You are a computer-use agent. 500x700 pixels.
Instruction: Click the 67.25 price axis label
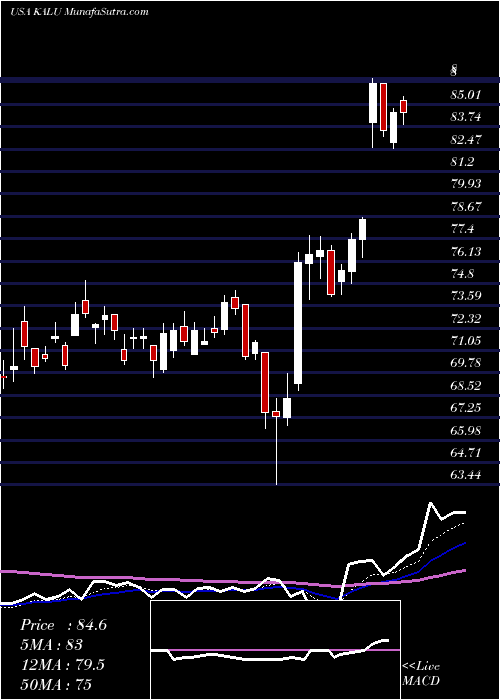(x=466, y=408)
